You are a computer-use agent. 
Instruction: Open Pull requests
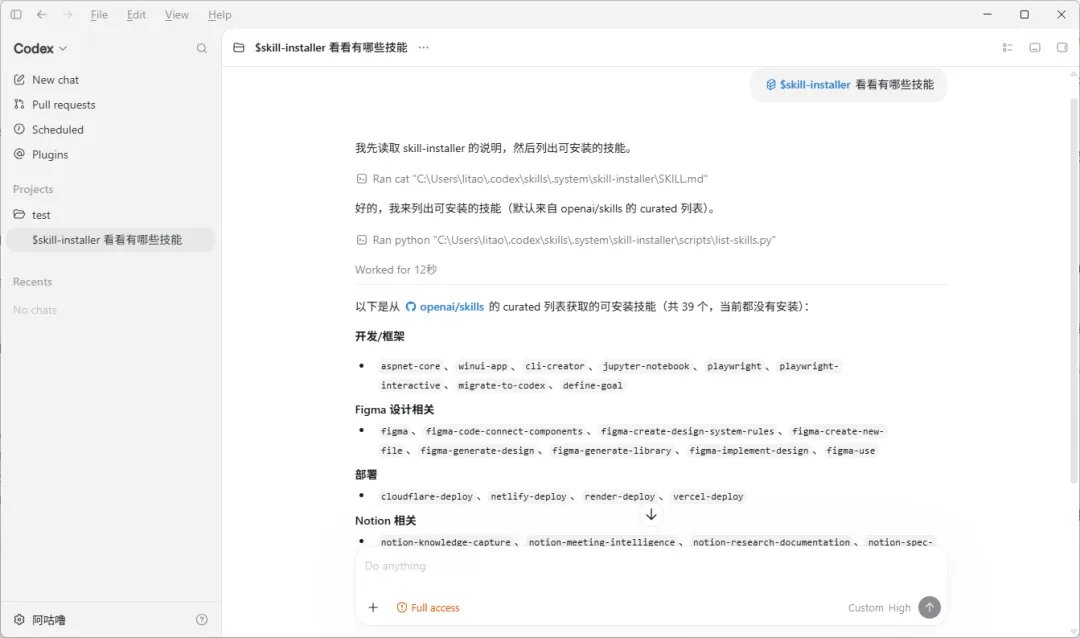pos(63,105)
